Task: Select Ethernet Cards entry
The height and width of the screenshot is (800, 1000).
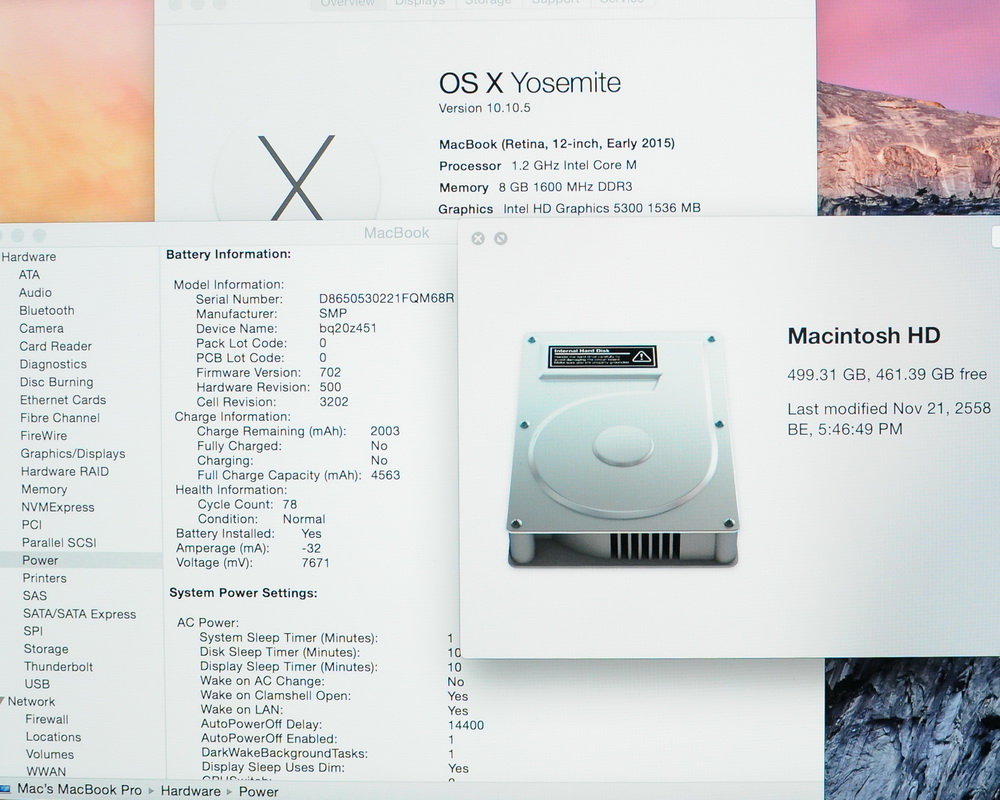Action: click(x=63, y=399)
